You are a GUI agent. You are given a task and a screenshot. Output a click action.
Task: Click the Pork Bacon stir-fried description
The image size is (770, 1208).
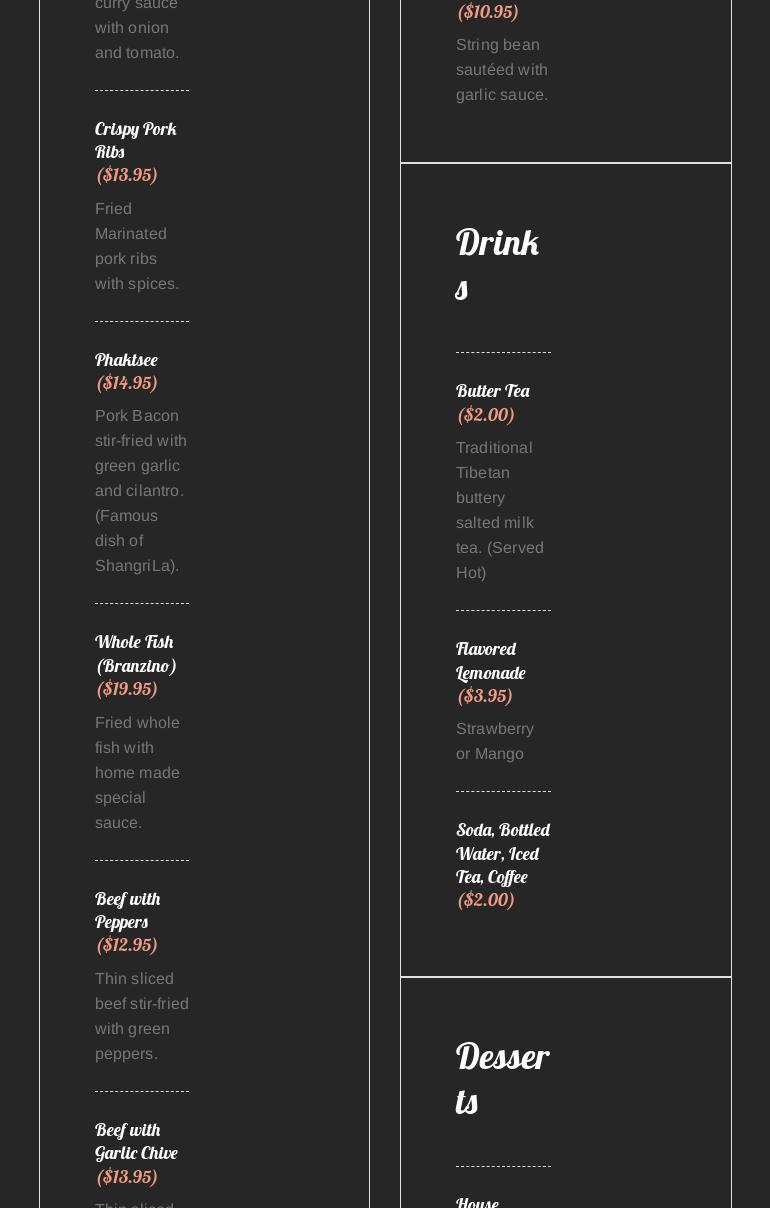pyautogui.click(x=140, y=490)
